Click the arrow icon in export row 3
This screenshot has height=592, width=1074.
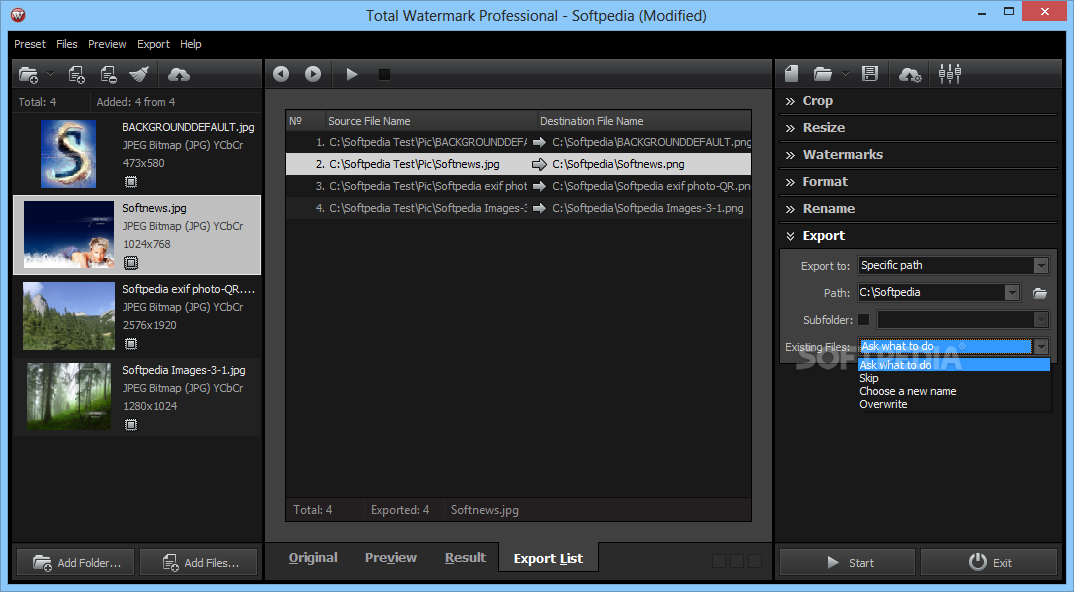point(540,186)
